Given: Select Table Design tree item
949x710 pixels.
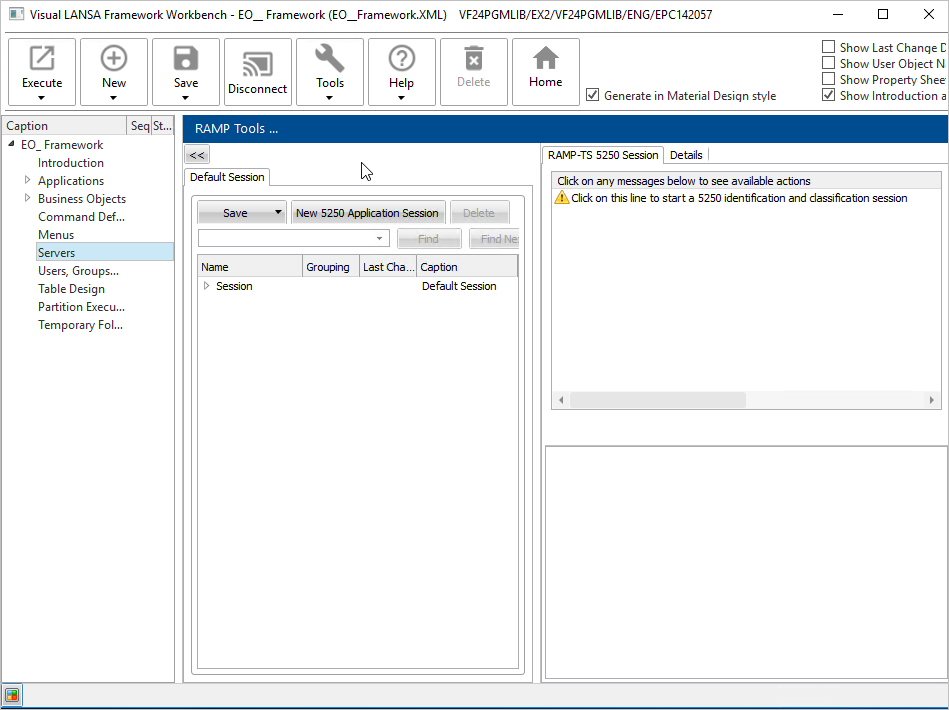Looking at the screenshot, I should click(x=71, y=289).
